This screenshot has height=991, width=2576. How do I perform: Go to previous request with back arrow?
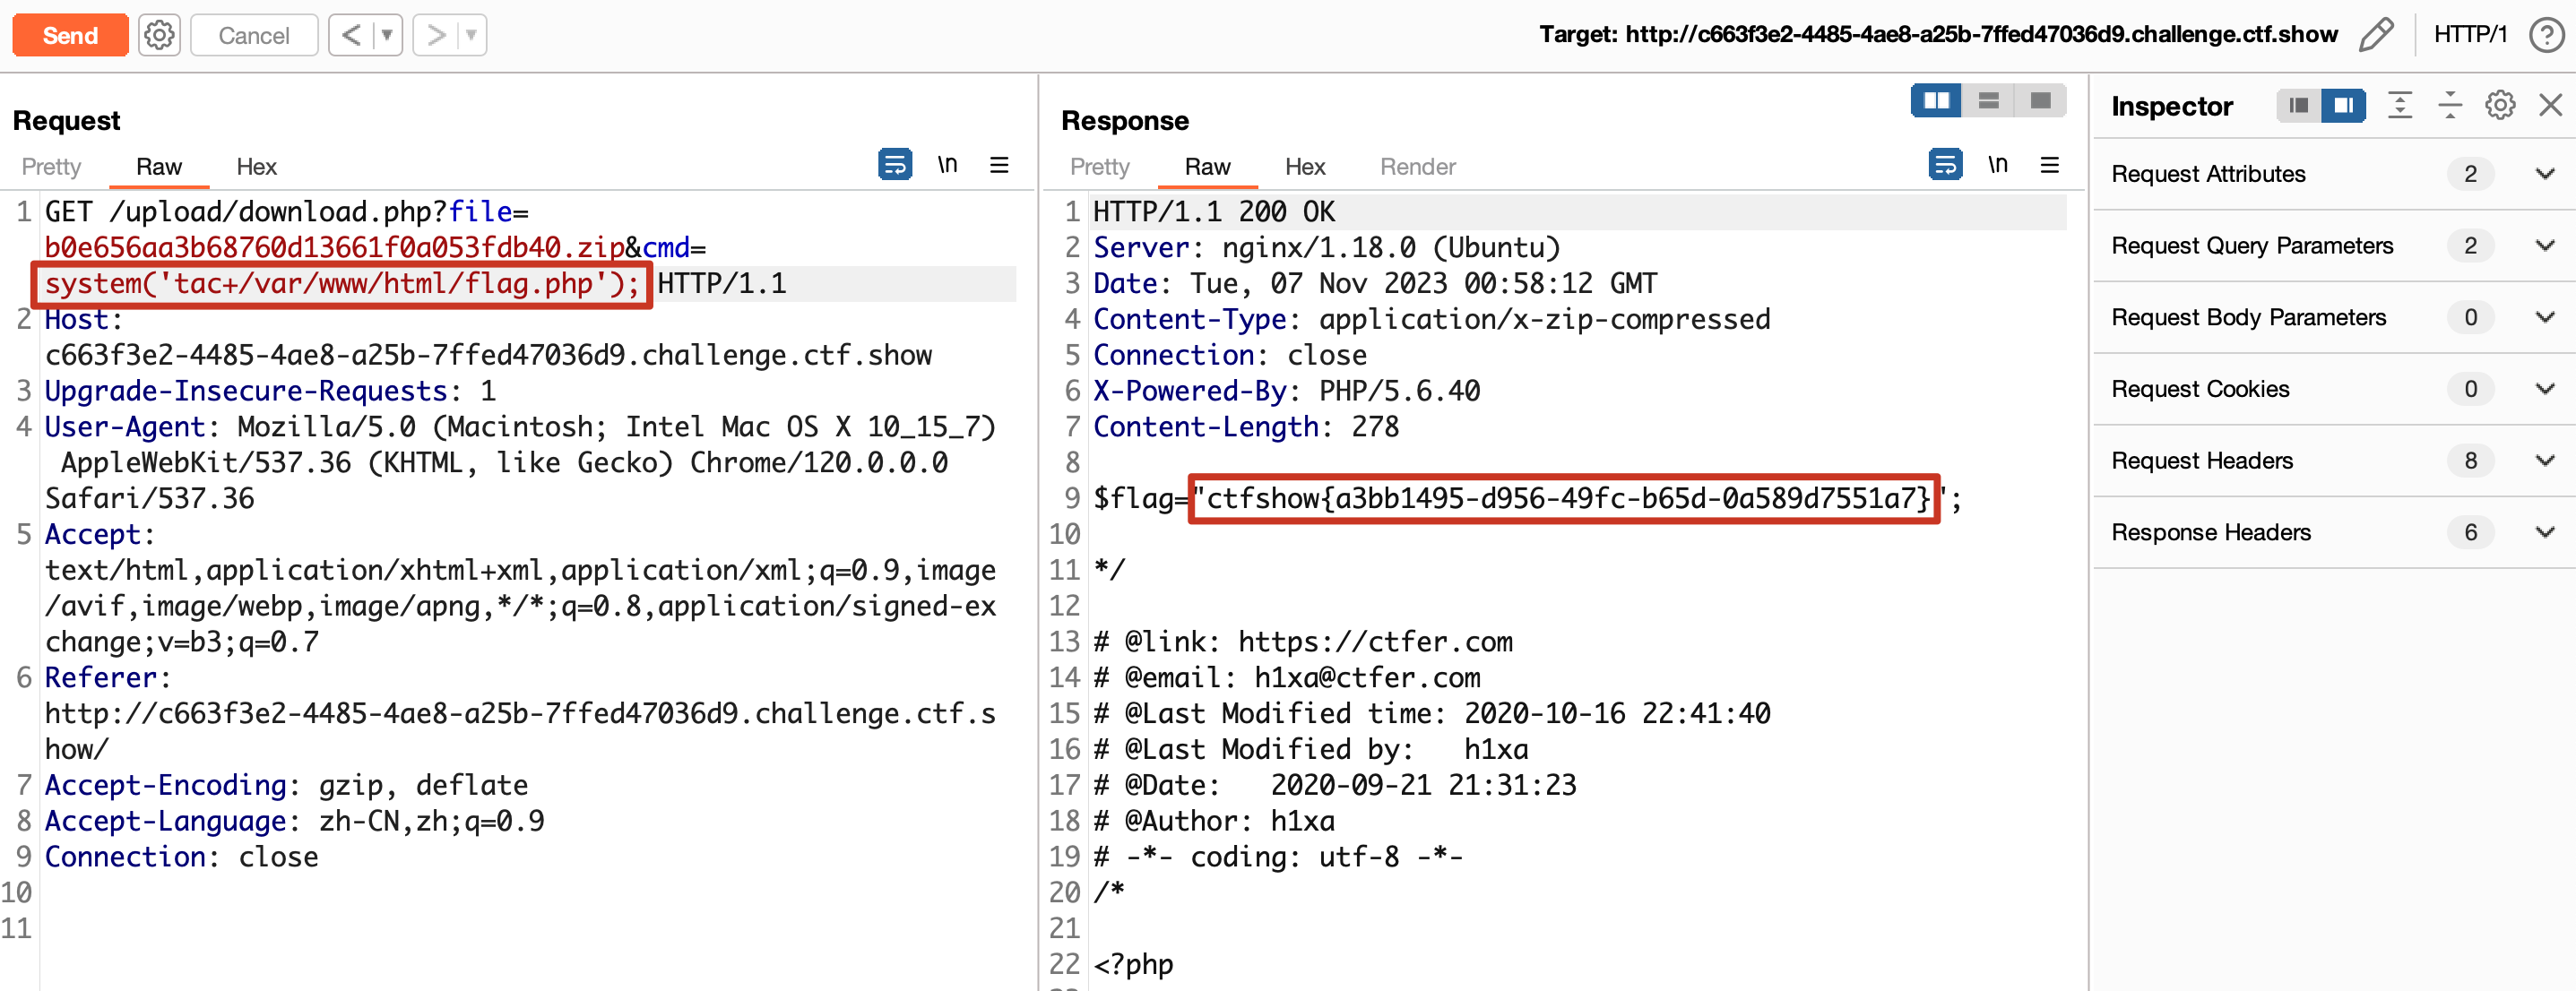pos(351,35)
